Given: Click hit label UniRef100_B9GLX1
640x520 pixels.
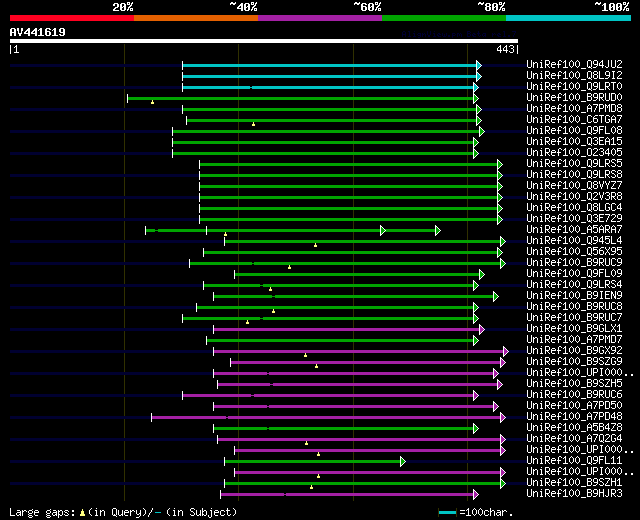Looking at the screenshot, I should [x=574, y=329].
